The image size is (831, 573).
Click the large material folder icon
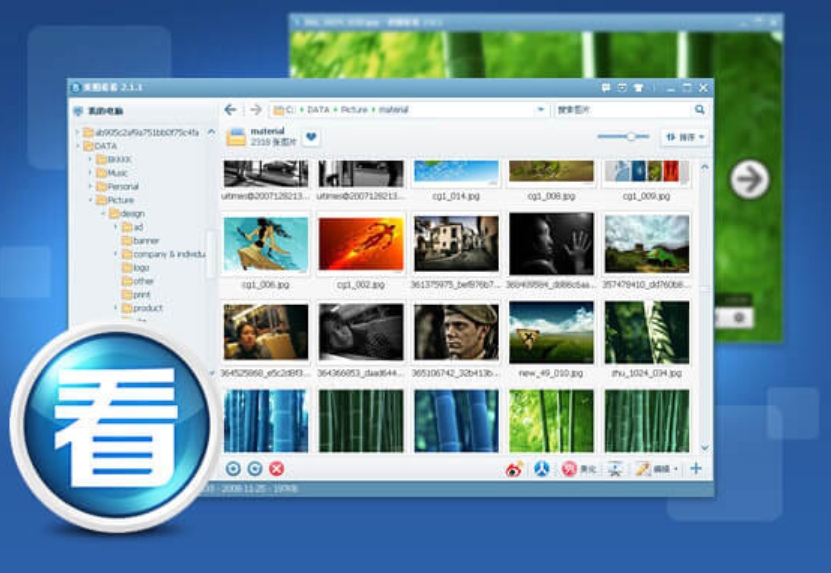click(x=236, y=137)
